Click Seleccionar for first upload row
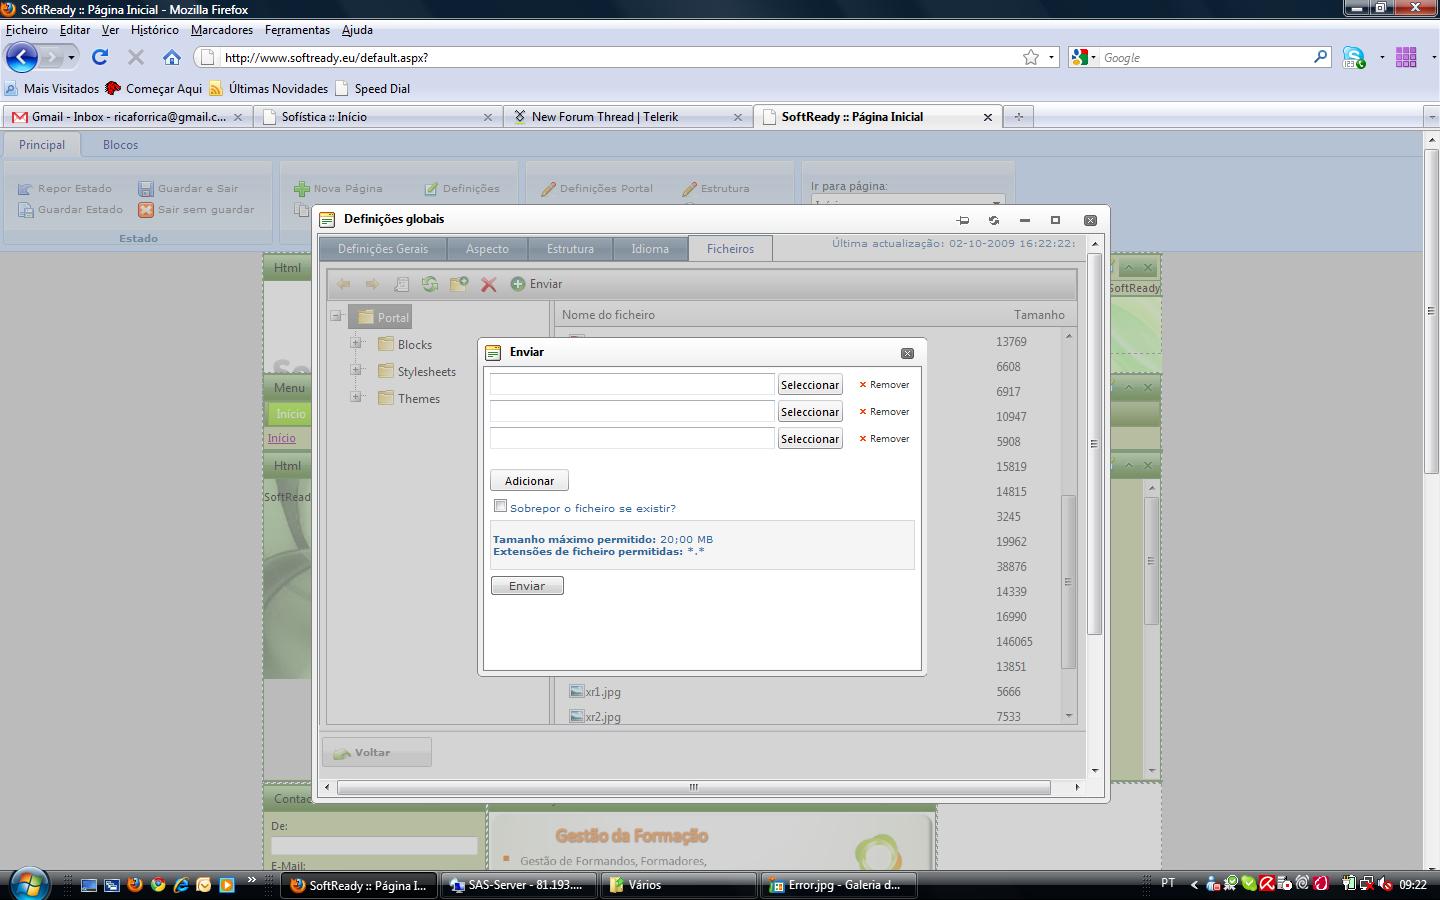This screenshot has height=900, width=1440. [x=810, y=385]
